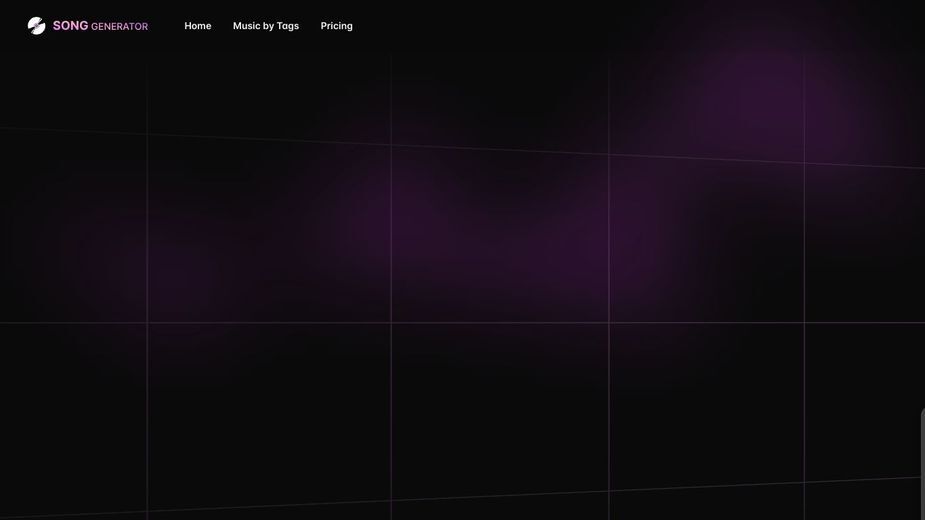Click the grey vertical scroll handle
This screenshot has width=925, height=520.
tap(923, 464)
